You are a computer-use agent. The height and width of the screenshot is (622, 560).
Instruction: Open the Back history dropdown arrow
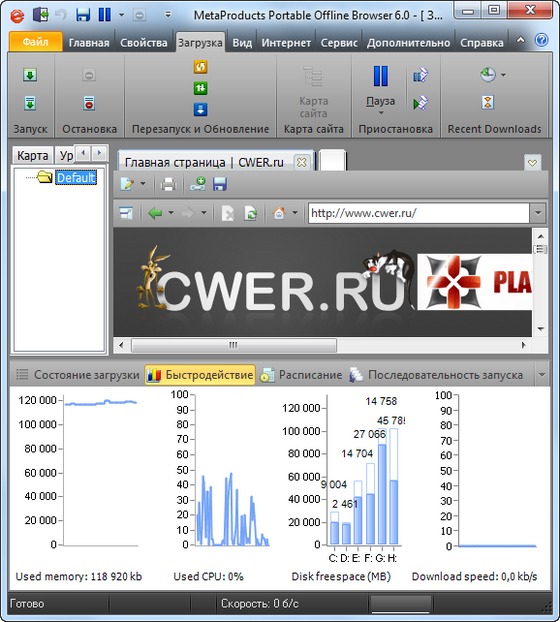tap(171, 213)
